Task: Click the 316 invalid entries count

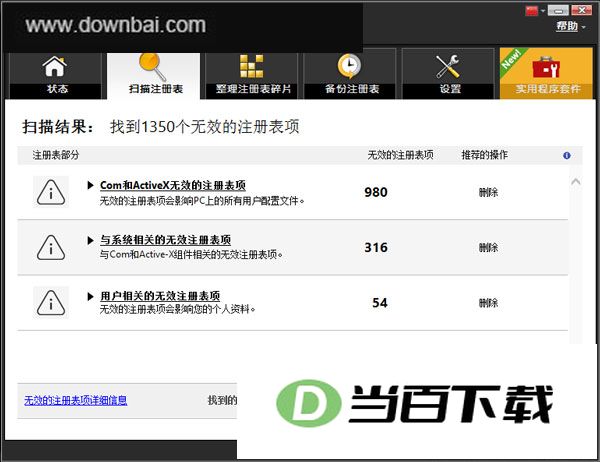Action: (376, 247)
